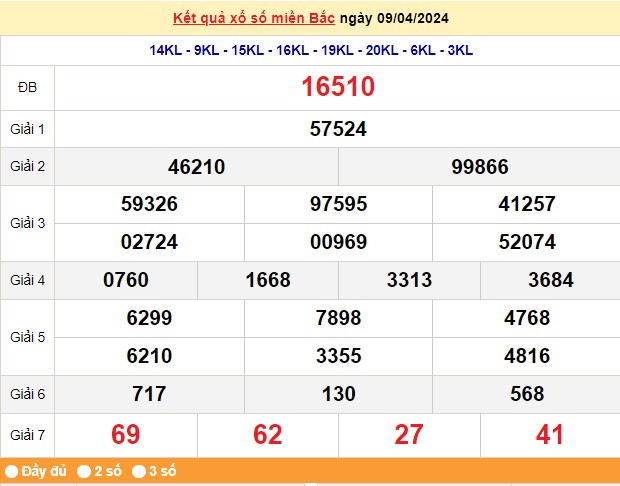The width and height of the screenshot is (620, 486).
Task: Select the Giải 2 number 46210
Action: [x=196, y=167]
